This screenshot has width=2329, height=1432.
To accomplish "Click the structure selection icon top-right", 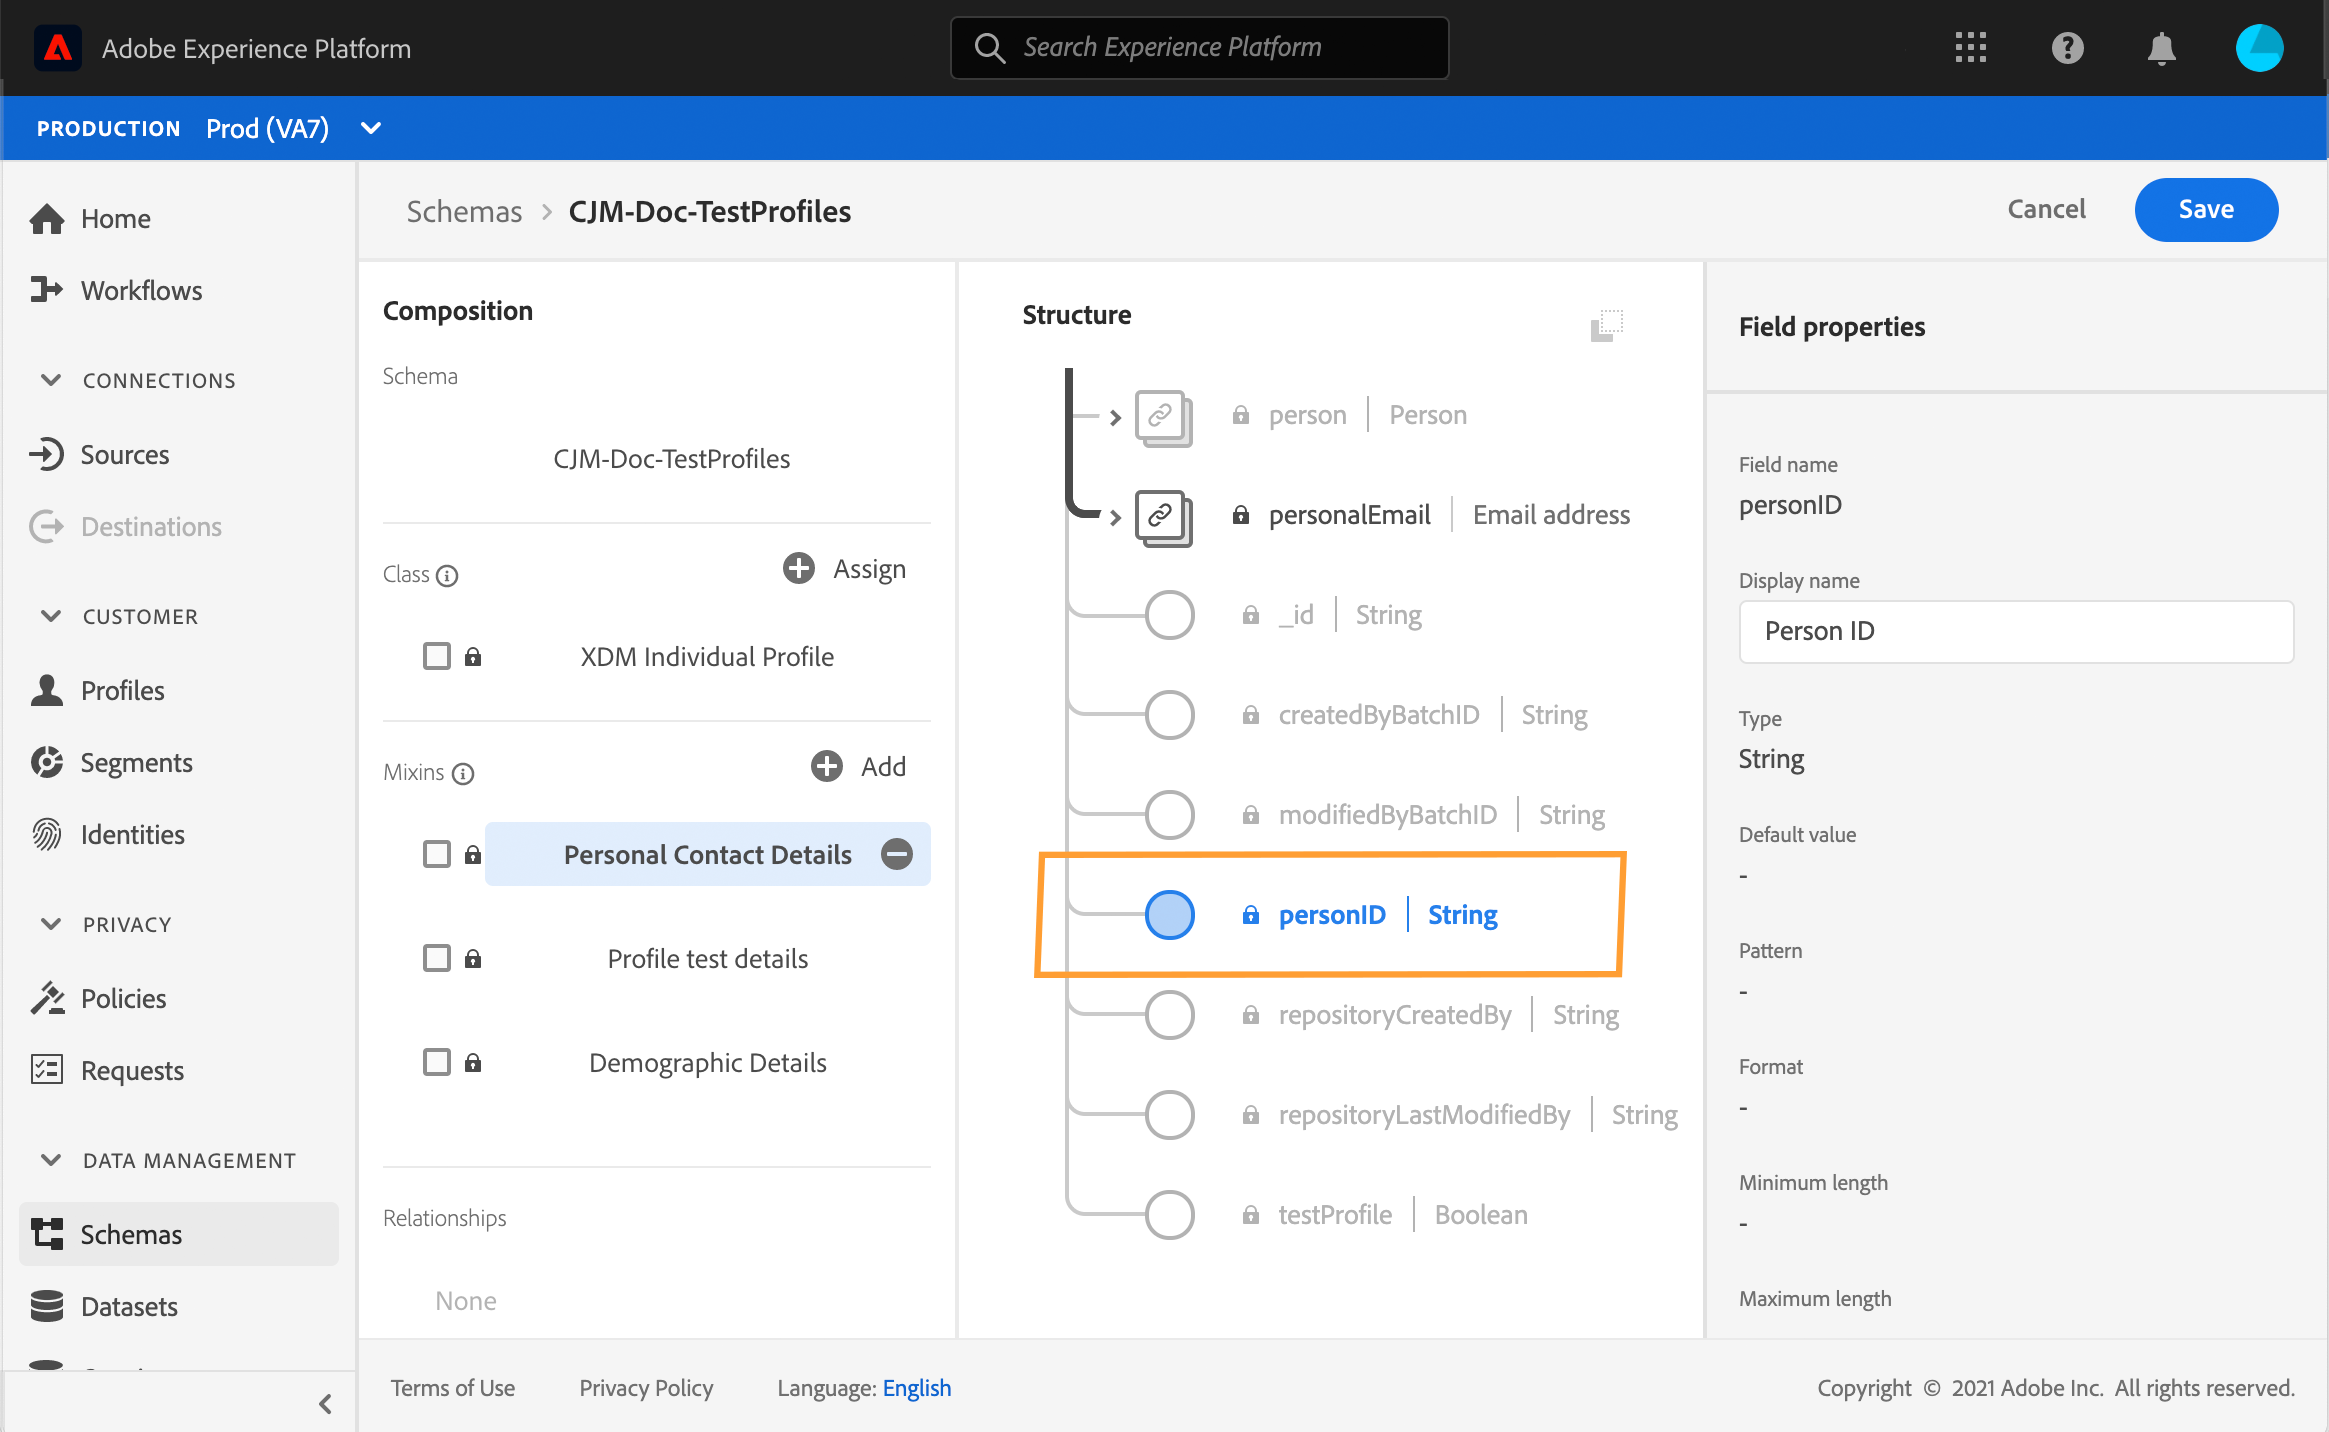I will pos(1606,325).
